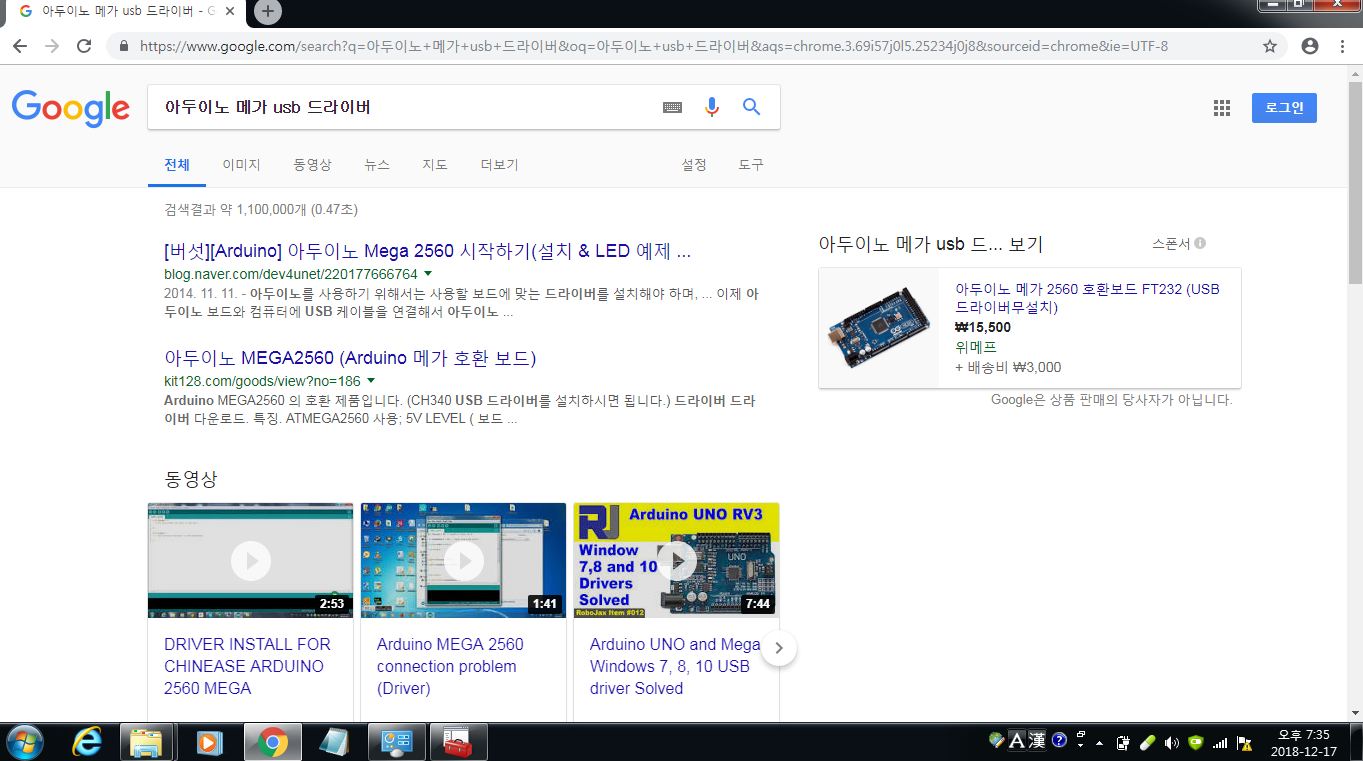Open the network signal tray icon
The image size is (1363, 761).
pos(1220,743)
